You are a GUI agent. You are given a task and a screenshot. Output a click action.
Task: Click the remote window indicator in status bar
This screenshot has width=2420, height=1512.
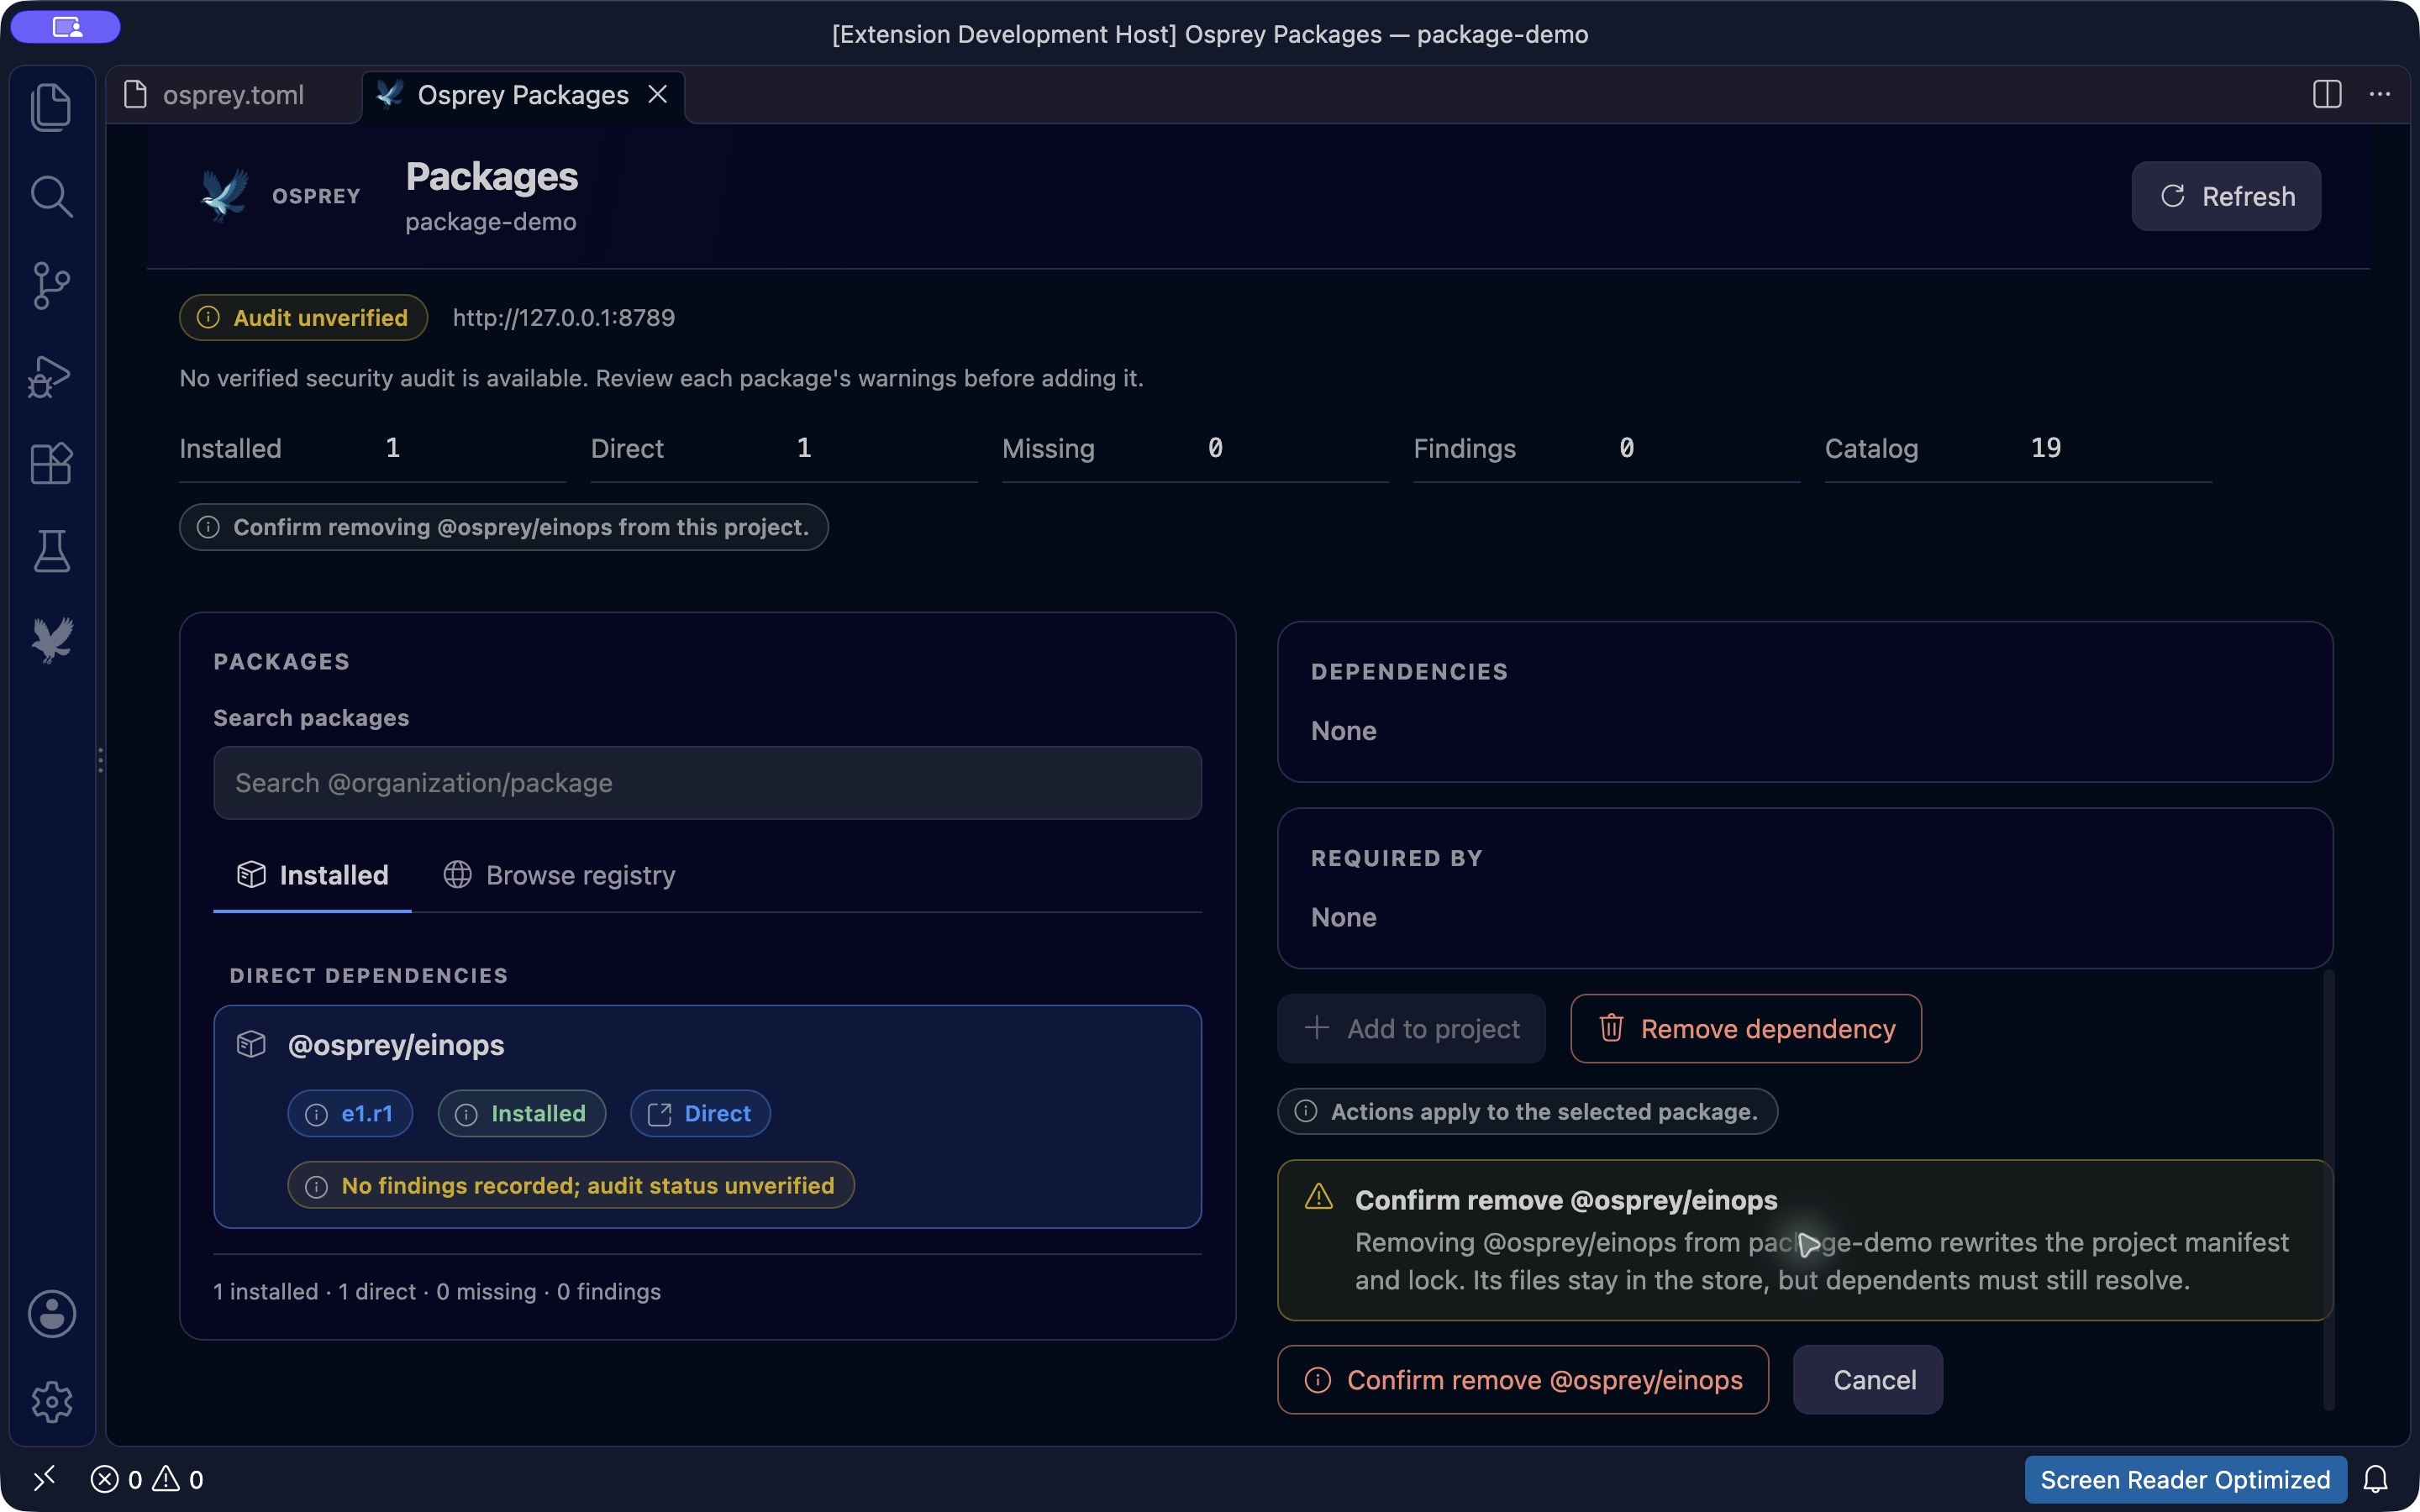(44, 1478)
